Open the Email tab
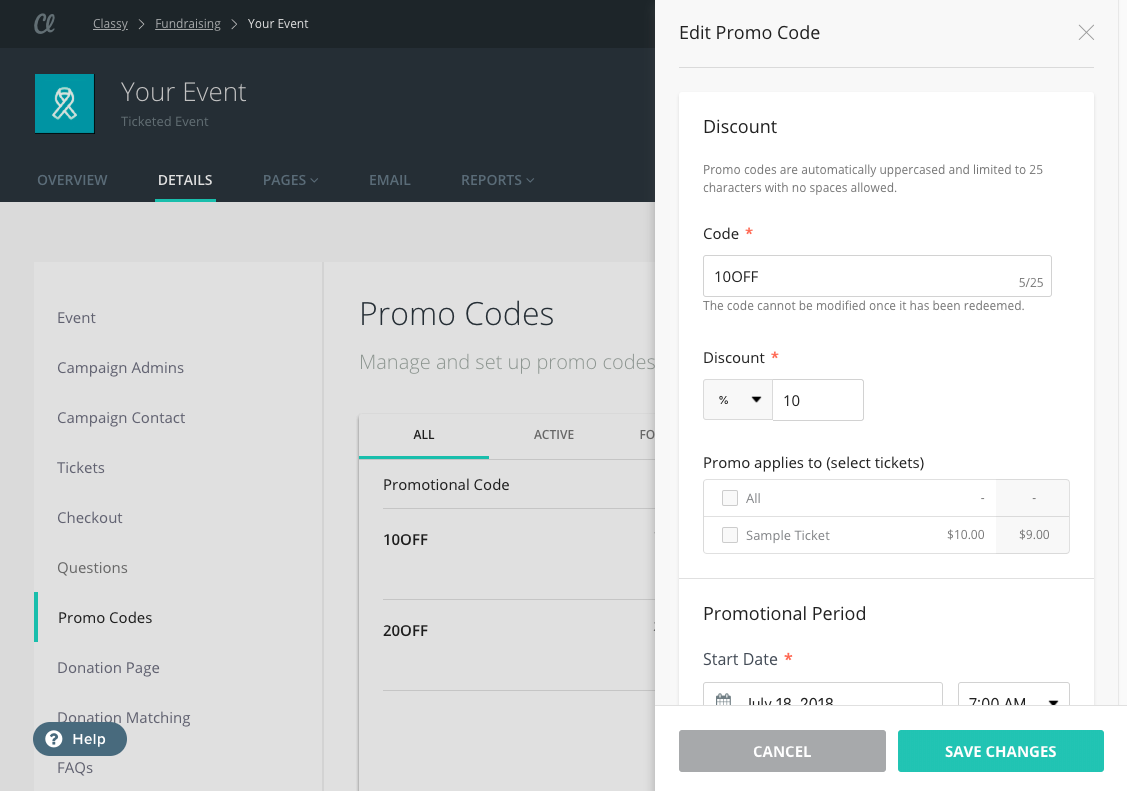1127x791 pixels. (x=389, y=180)
